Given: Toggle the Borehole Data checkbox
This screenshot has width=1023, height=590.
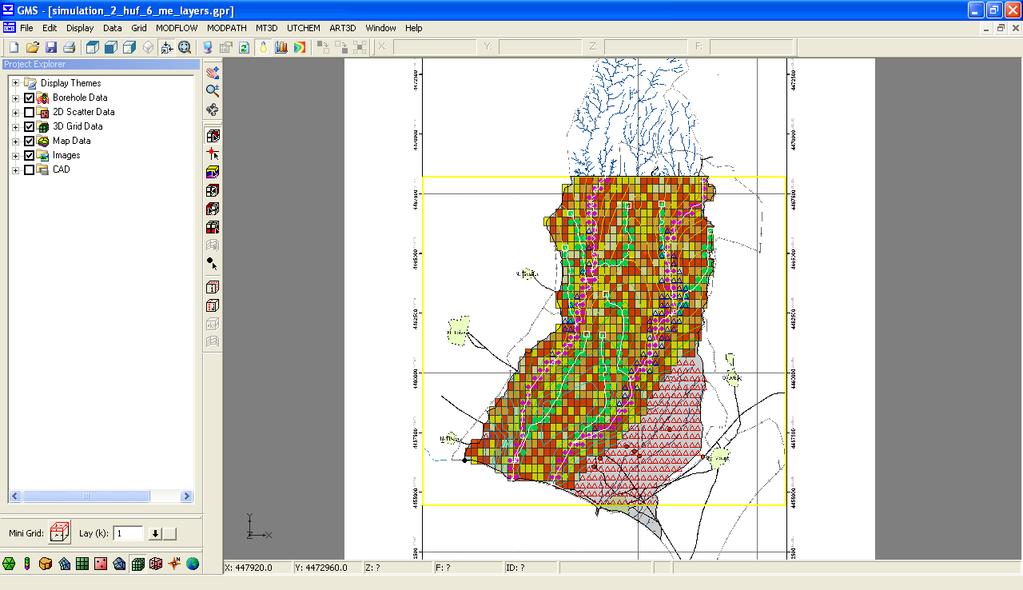Looking at the screenshot, I should click(29, 98).
